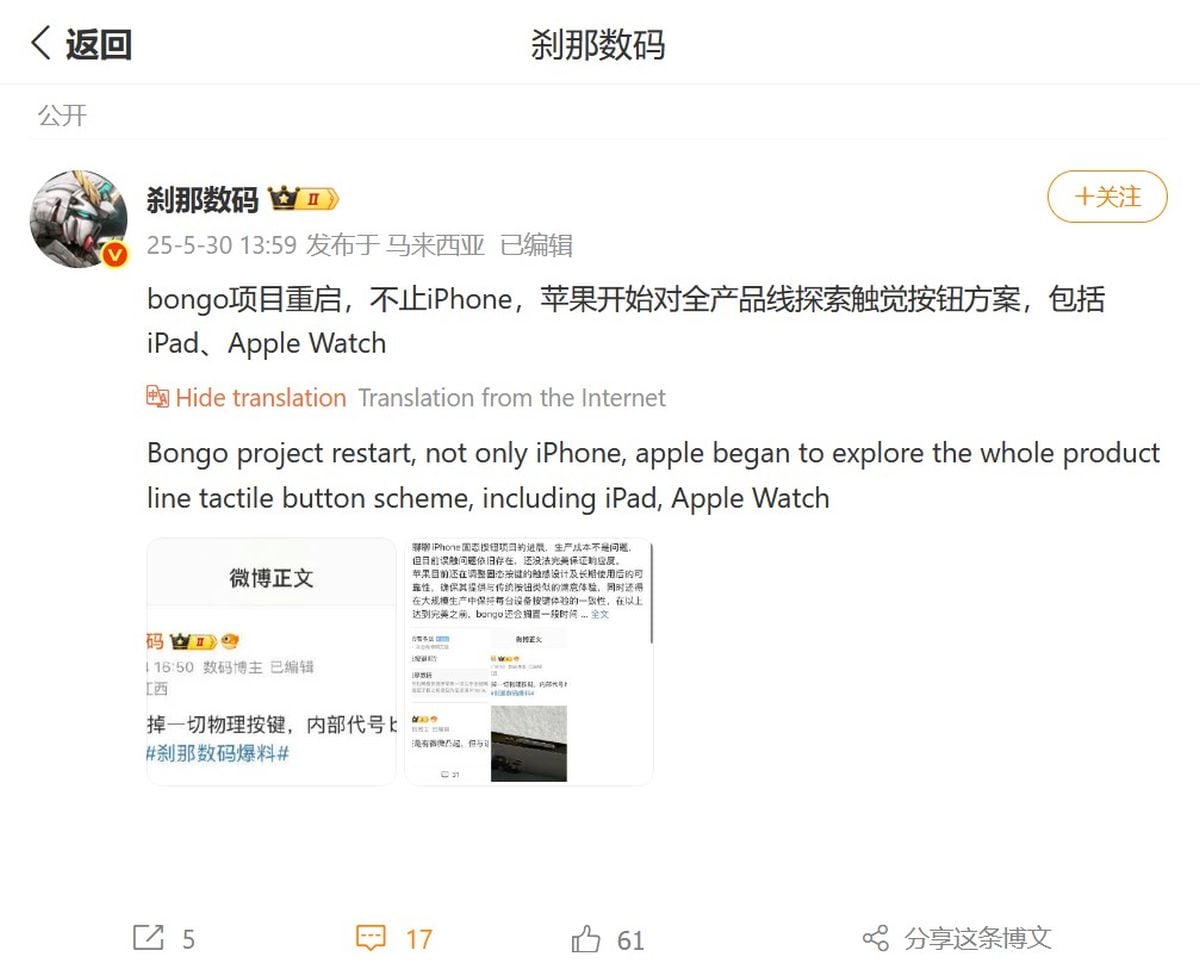Click the 17 comments count
Screen dimensions: 1200x972
[x=419, y=939]
